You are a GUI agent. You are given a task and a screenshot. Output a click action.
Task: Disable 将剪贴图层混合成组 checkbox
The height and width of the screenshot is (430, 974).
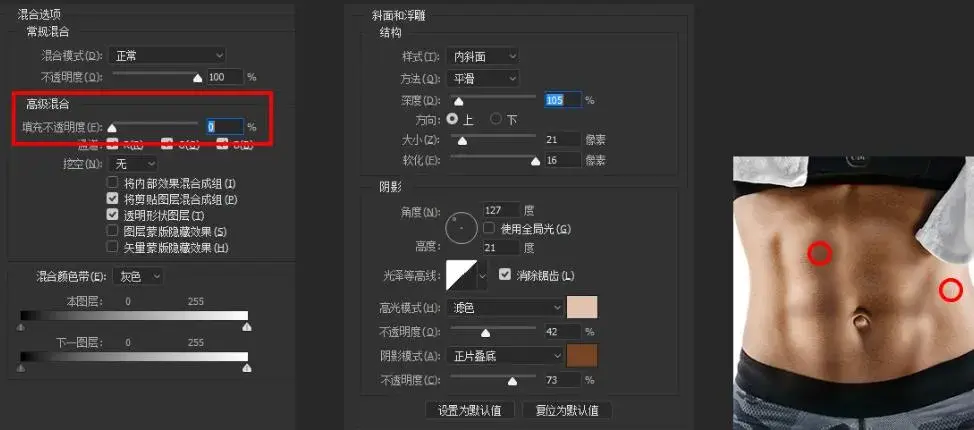click(112, 199)
